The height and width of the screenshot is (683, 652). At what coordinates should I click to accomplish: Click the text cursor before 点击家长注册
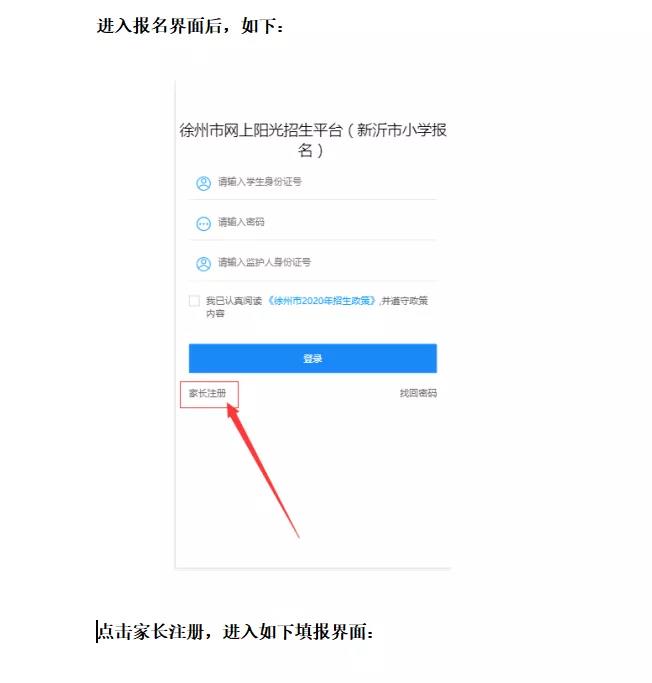pyautogui.click(x=97, y=632)
